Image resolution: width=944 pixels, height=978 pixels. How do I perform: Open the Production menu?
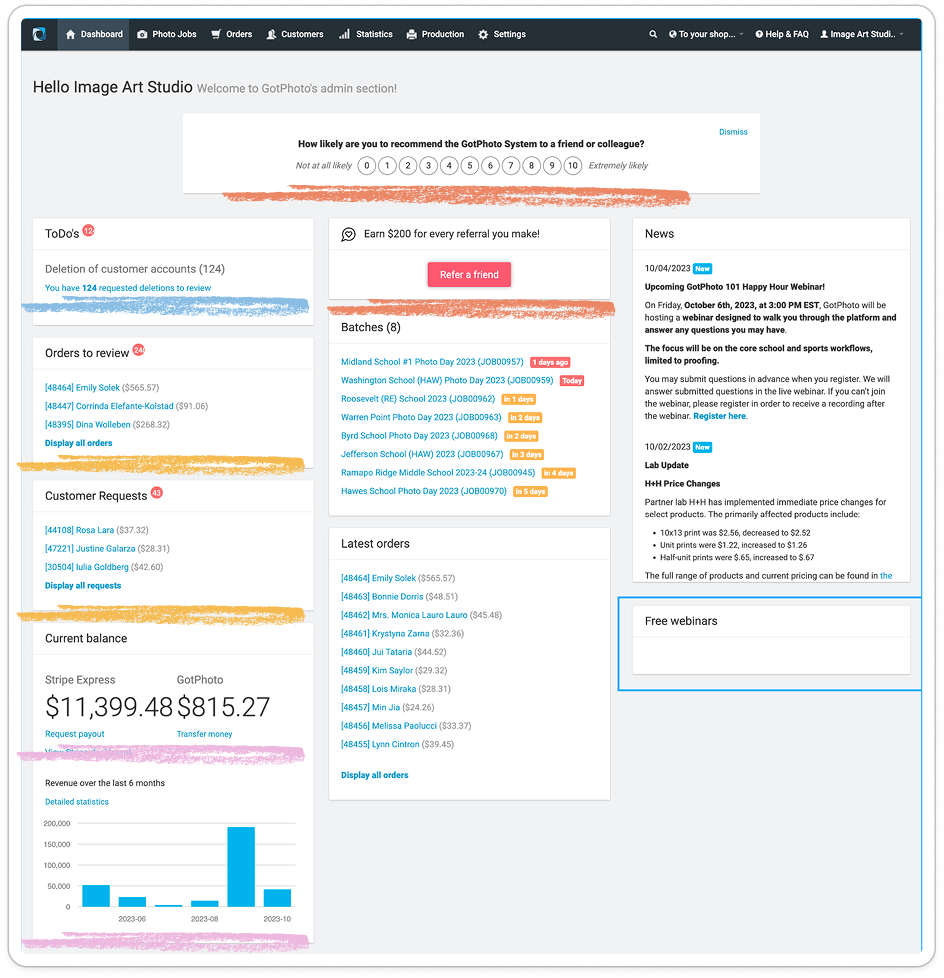point(436,34)
